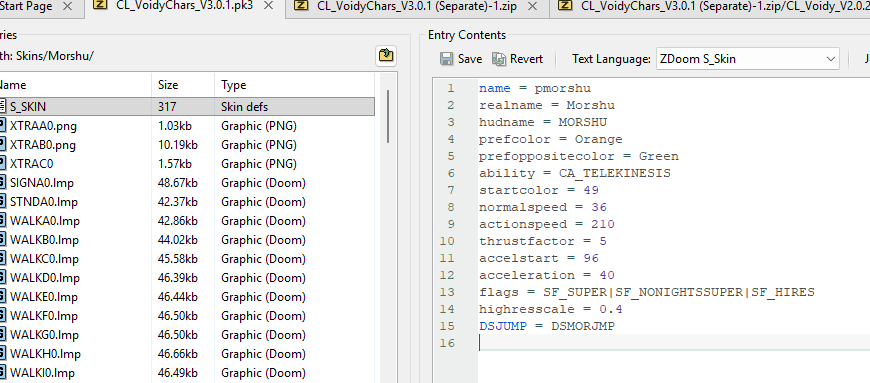Click the 'prefcolor = Orange' code line
The height and width of the screenshot is (383, 870).
550,139
